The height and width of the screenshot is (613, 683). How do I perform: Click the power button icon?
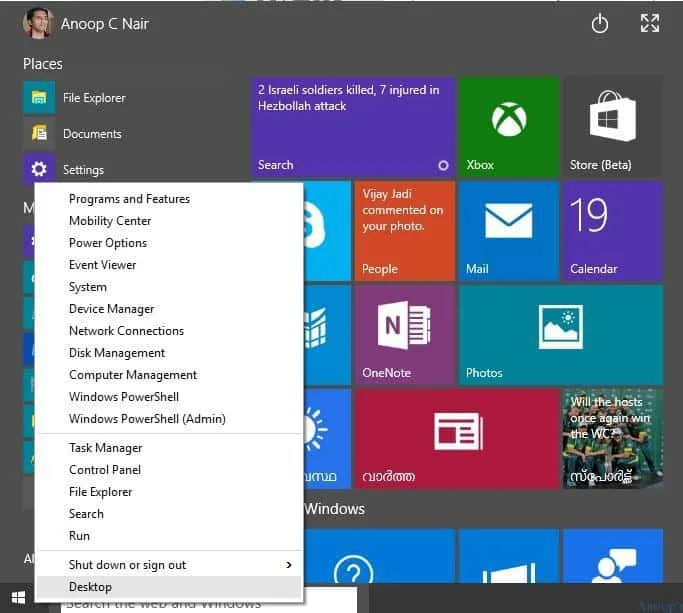(x=600, y=25)
